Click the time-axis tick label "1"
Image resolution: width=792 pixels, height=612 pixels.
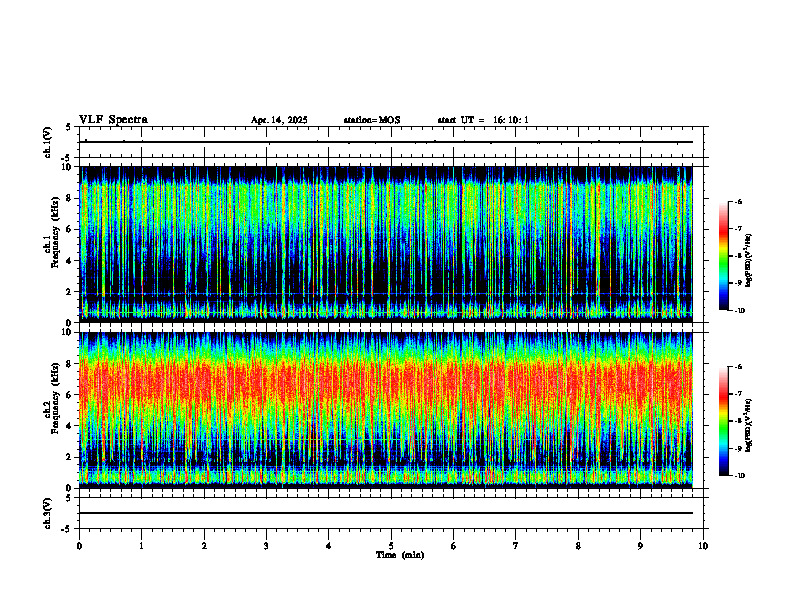coord(142,546)
